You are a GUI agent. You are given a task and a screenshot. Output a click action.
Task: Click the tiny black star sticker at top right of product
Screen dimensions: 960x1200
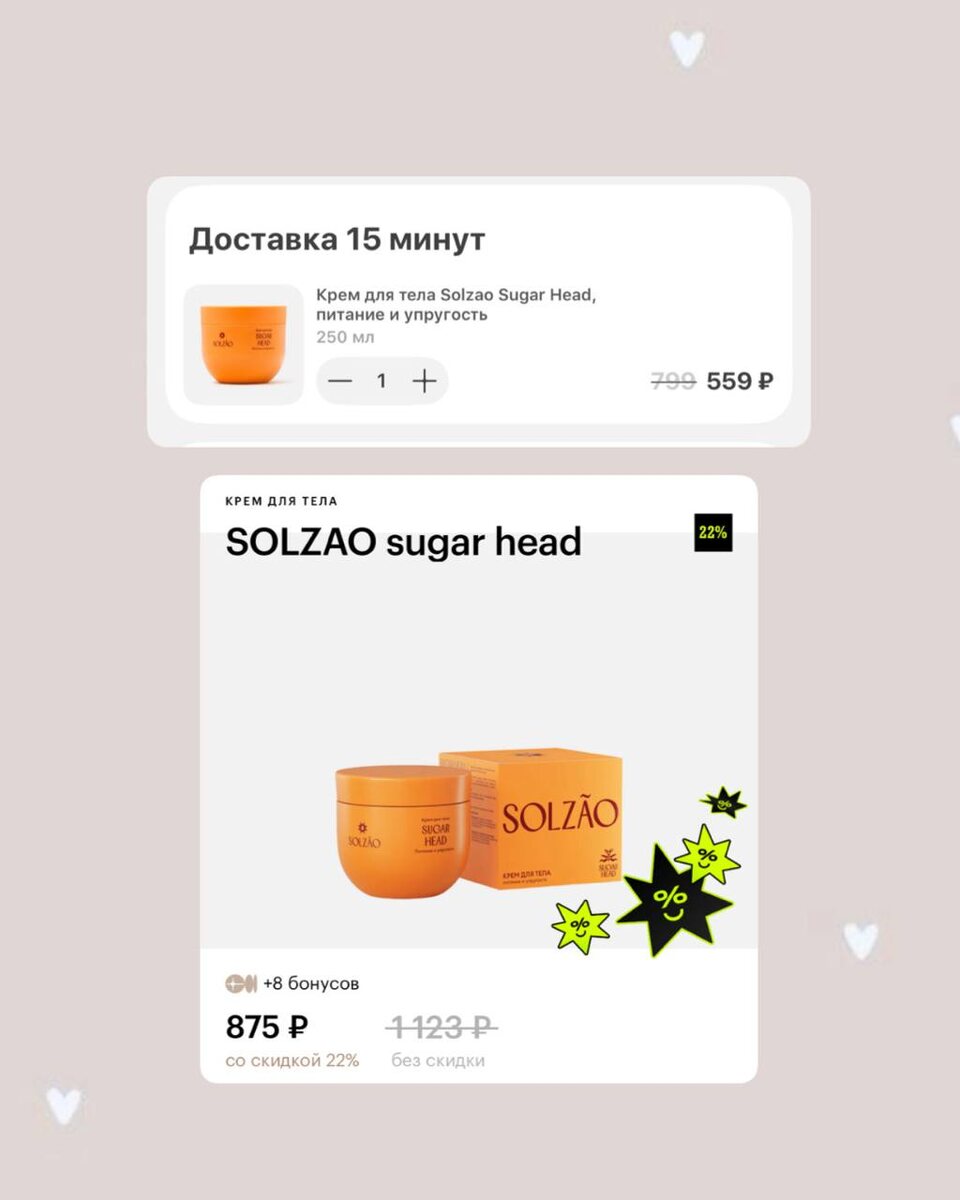click(x=723, y=802)
